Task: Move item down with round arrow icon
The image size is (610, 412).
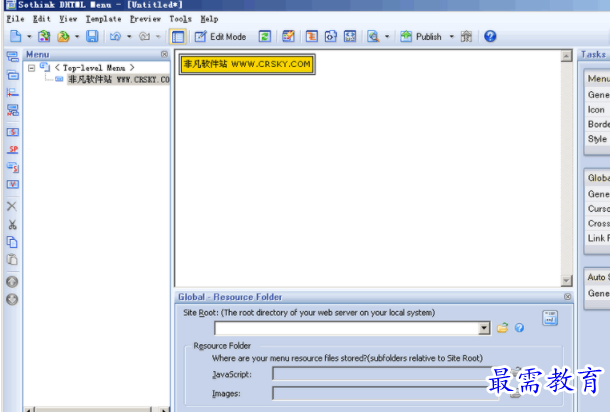Action: click(12, 300)
